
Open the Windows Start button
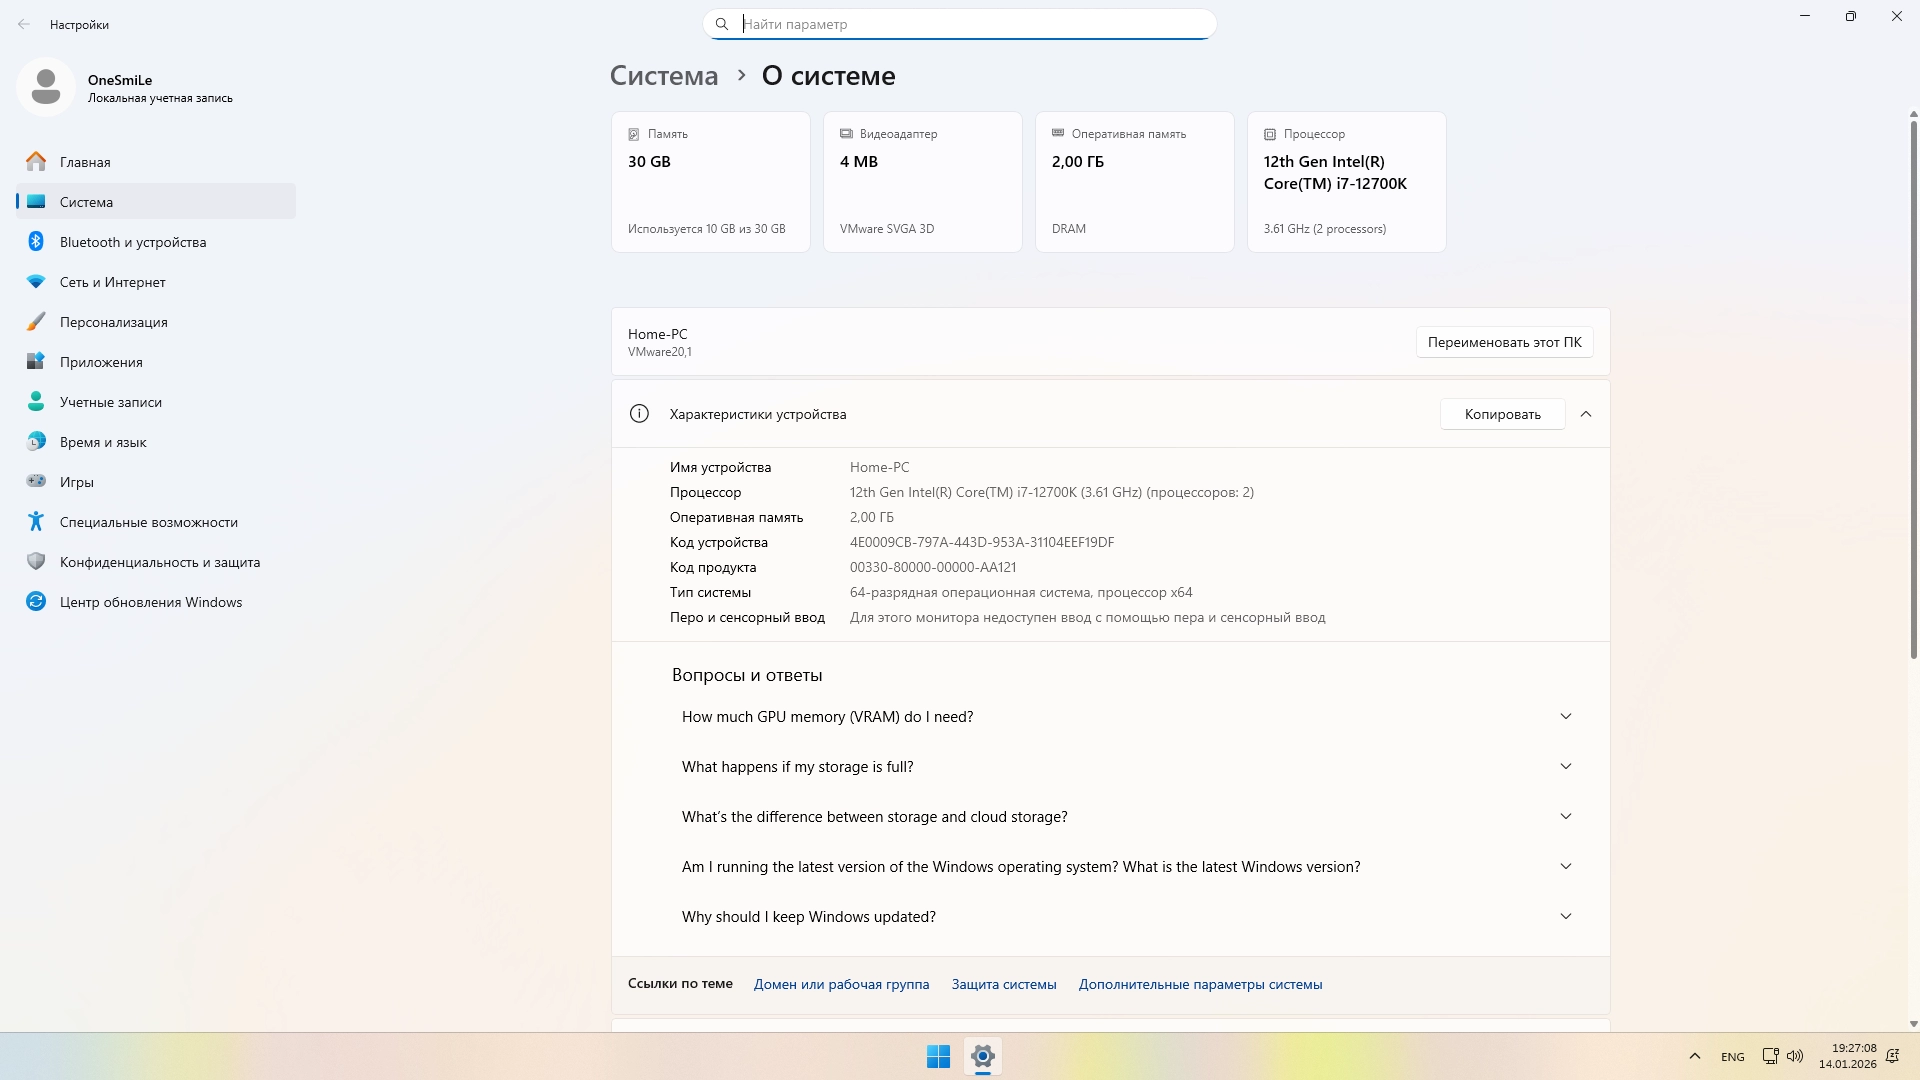pyautogui.click(x=938, y=1056)
